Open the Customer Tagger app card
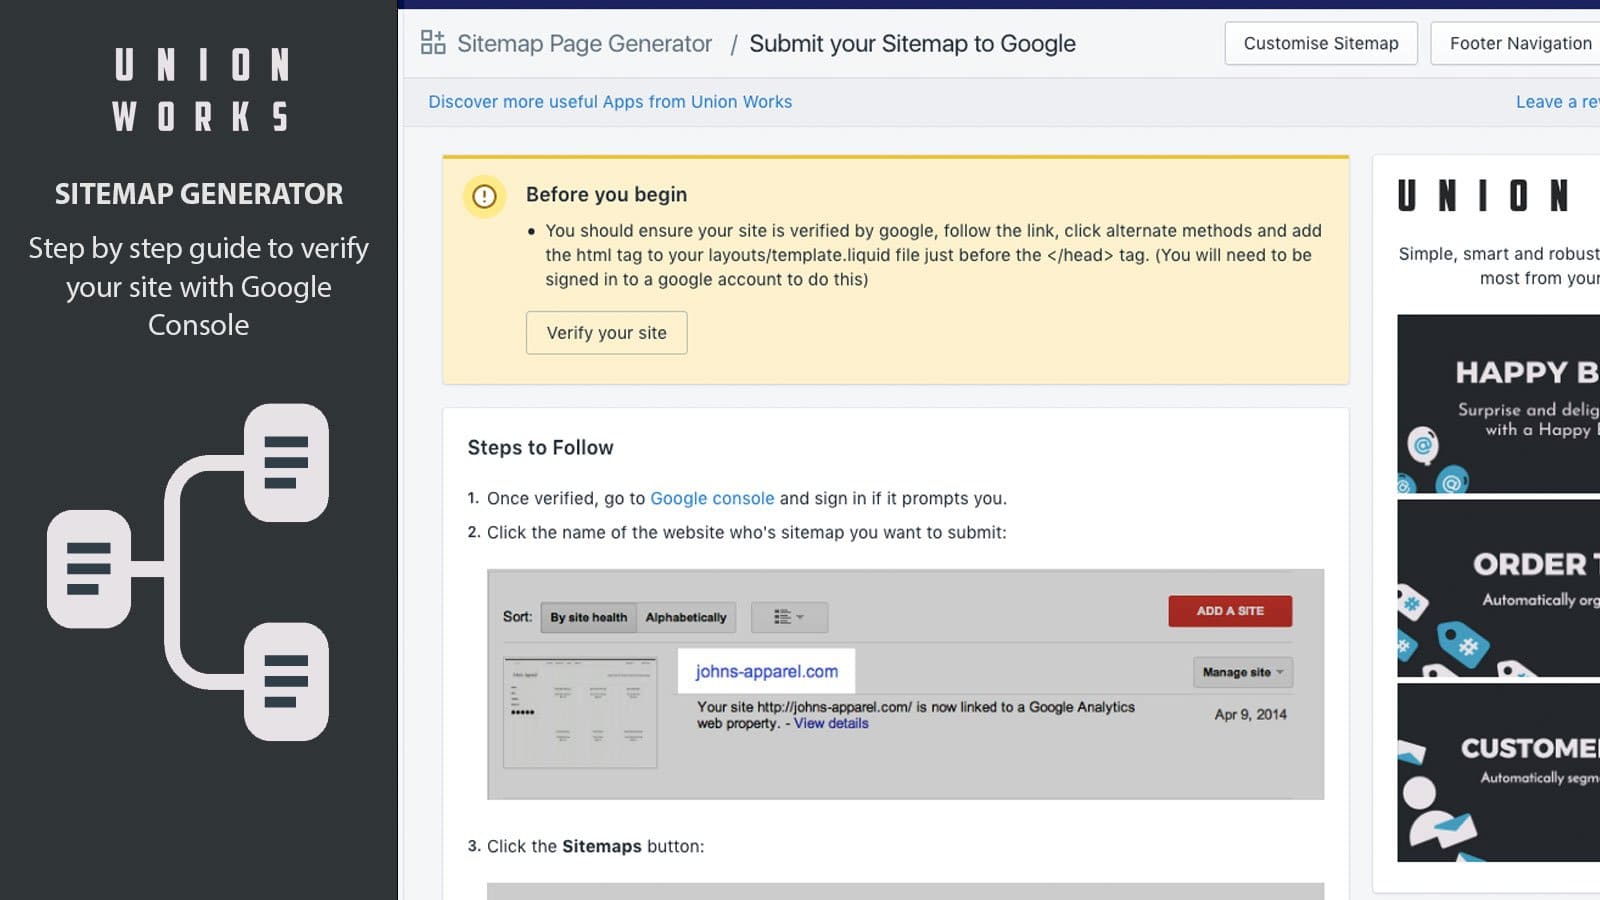The width and height of the screenshot is (1600, 900). click(1498, 772)
